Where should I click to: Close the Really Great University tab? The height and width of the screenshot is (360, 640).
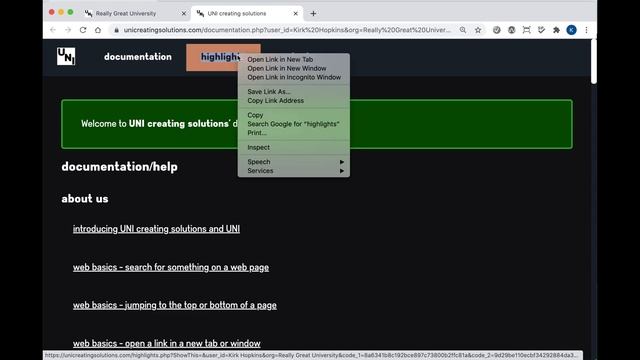tap(184, 13)
